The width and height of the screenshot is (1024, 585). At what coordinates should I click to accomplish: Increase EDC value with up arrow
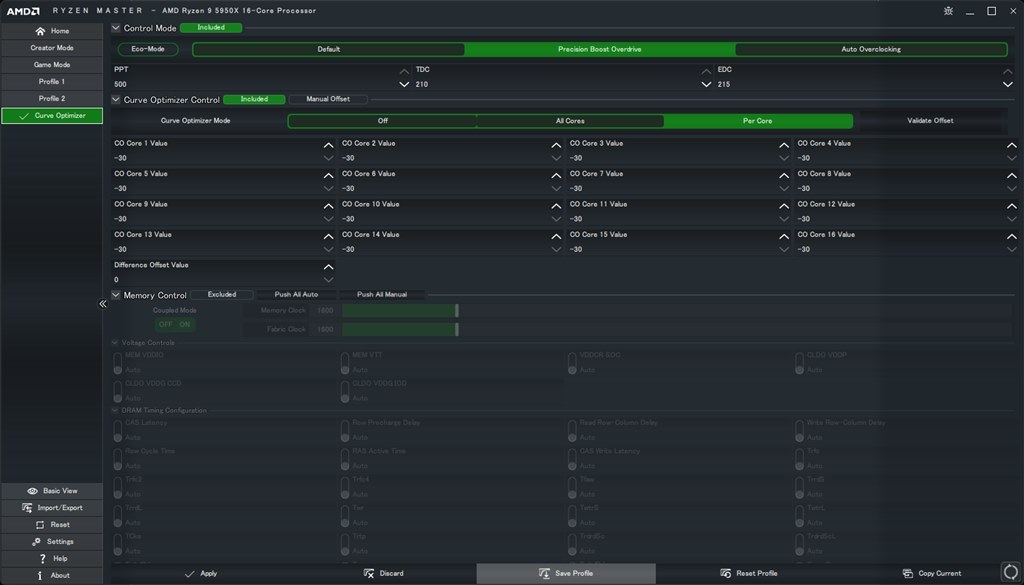(x=1008, y=71)
